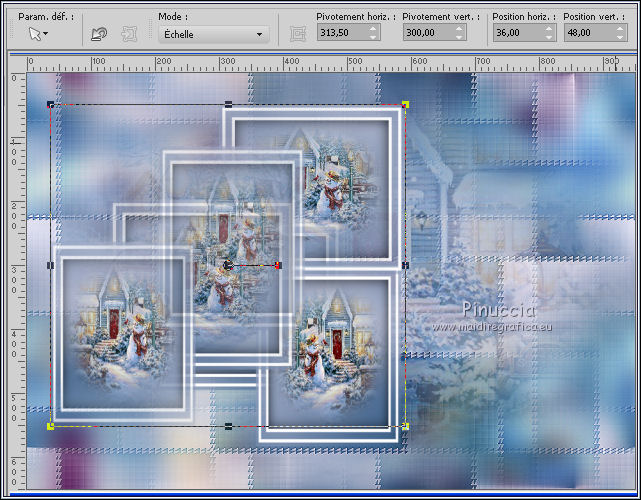Screen dimensions: 641x500
Task: Click the yellow top-right corner handle
Action: pos(406,105)
